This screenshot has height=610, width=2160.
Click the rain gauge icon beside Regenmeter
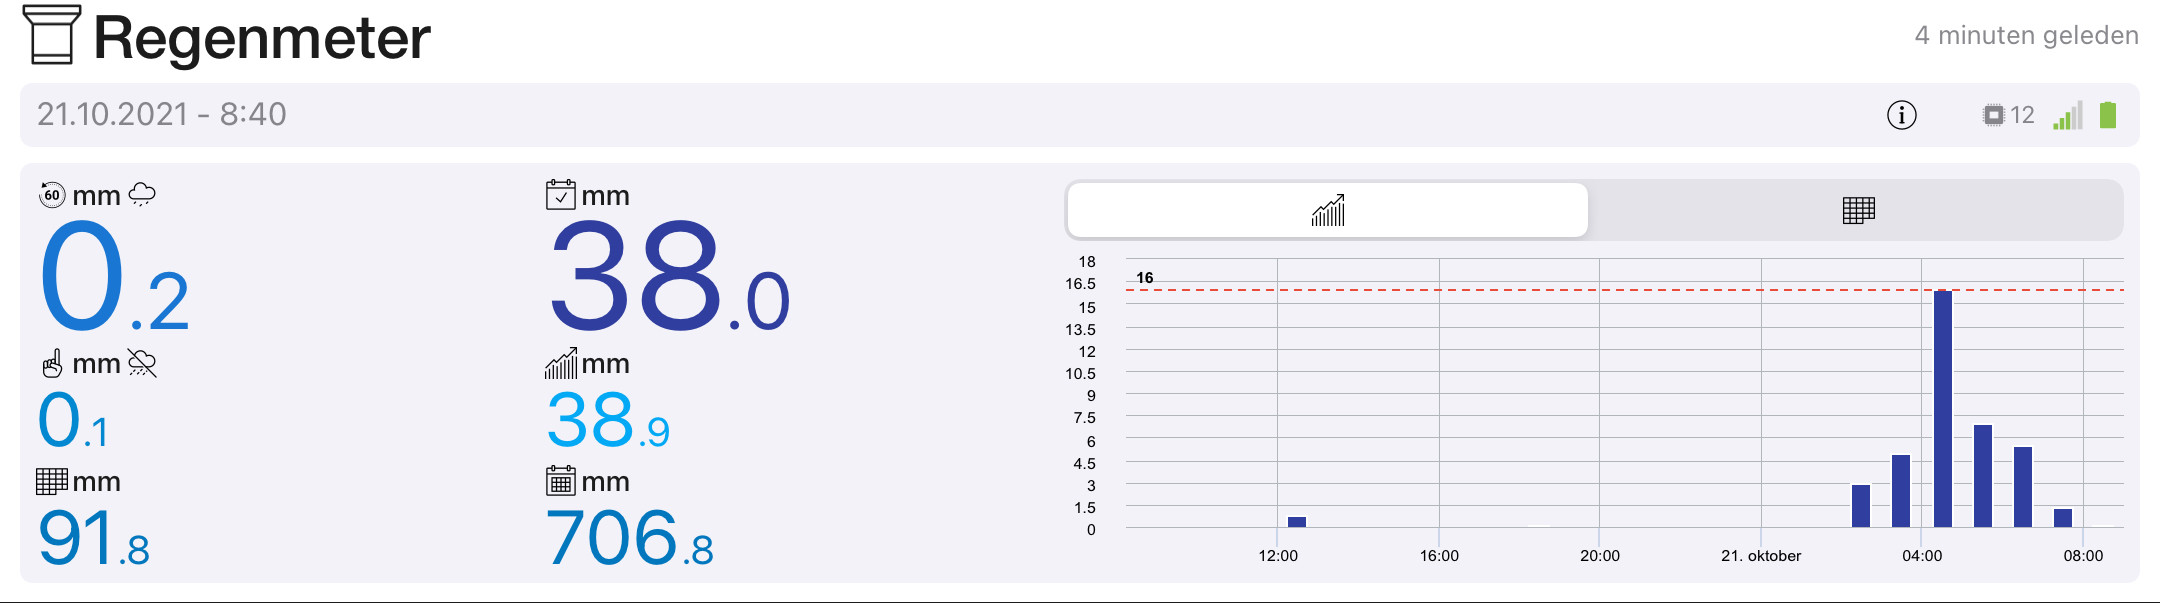click(51, 35)
